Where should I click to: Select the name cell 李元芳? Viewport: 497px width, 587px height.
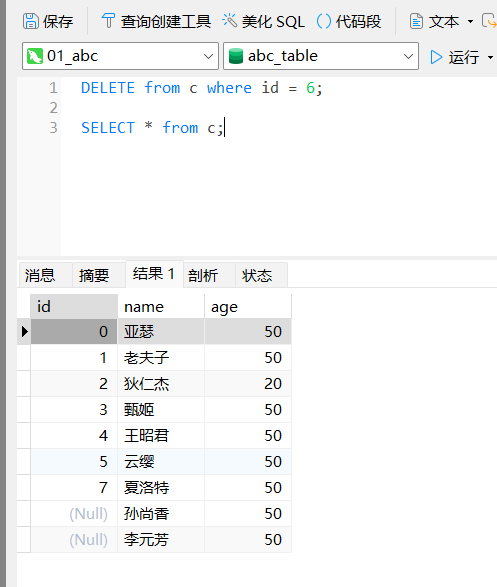(x=161, y=539)
